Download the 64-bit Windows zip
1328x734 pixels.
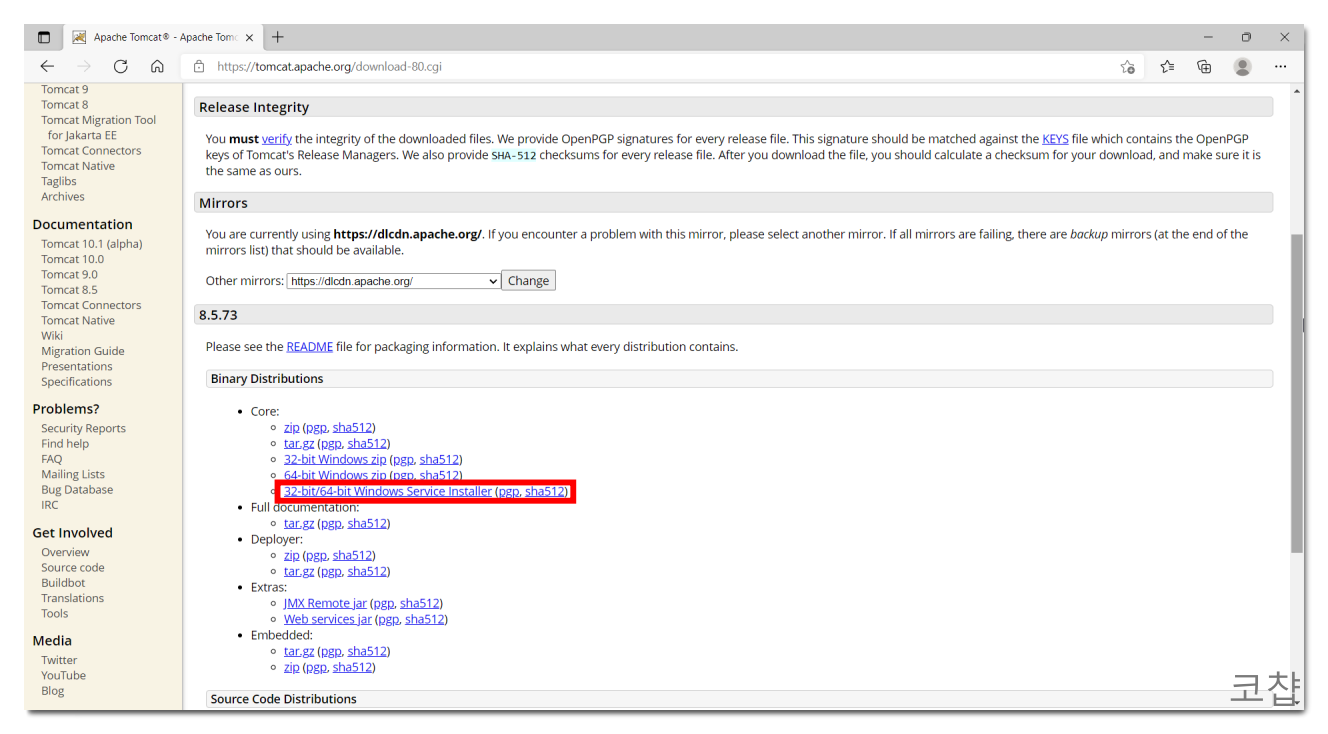pyautogui.click(x=335, y=475)
